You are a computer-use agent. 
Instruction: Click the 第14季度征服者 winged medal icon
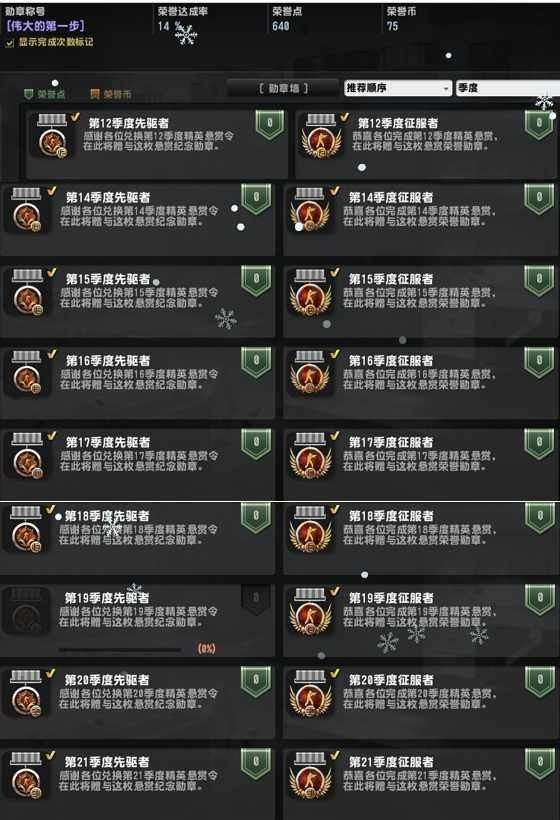[x=310, y=210]
